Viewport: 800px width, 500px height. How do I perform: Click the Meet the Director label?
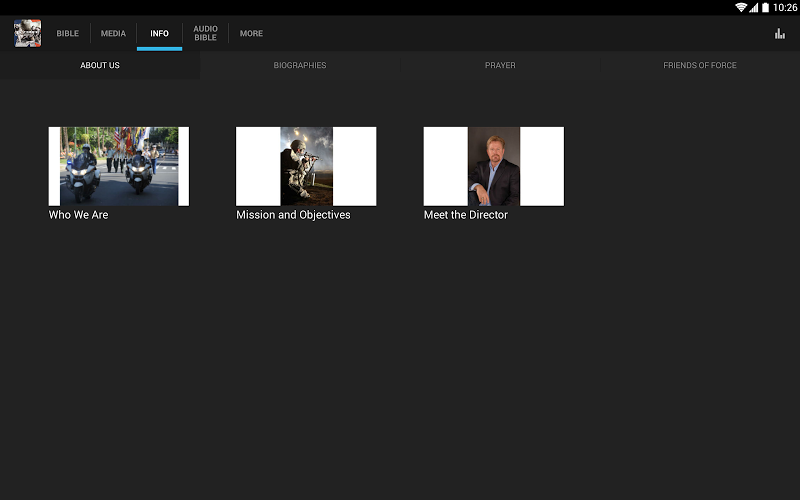tap(466, 215)
